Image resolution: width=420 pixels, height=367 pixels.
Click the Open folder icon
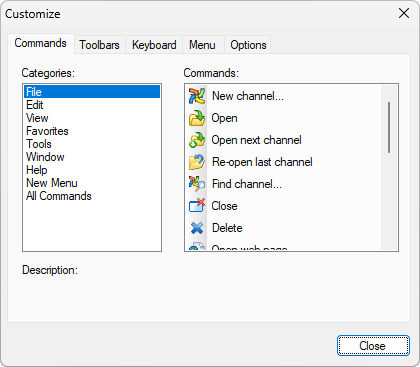click(197, 118)
